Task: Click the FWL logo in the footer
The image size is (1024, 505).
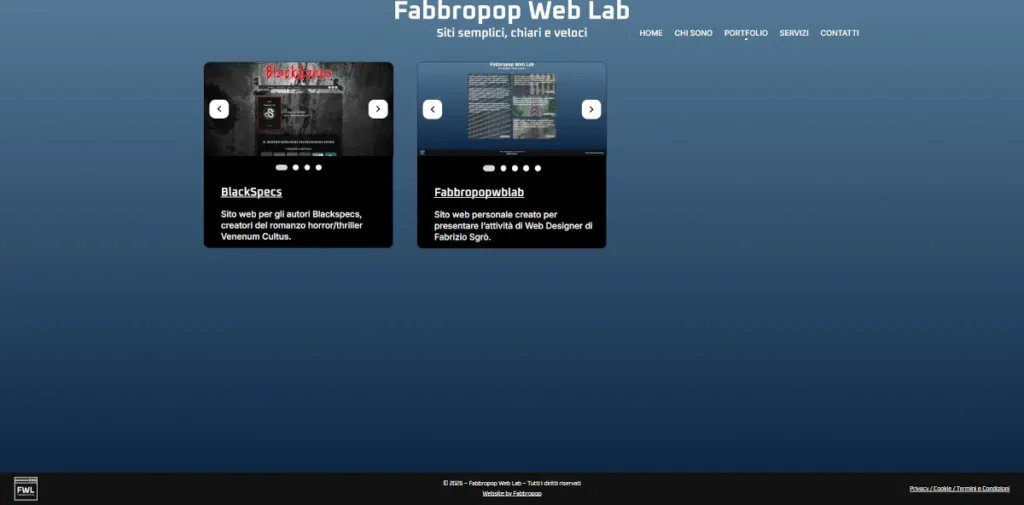Action: tap(26, 489)
